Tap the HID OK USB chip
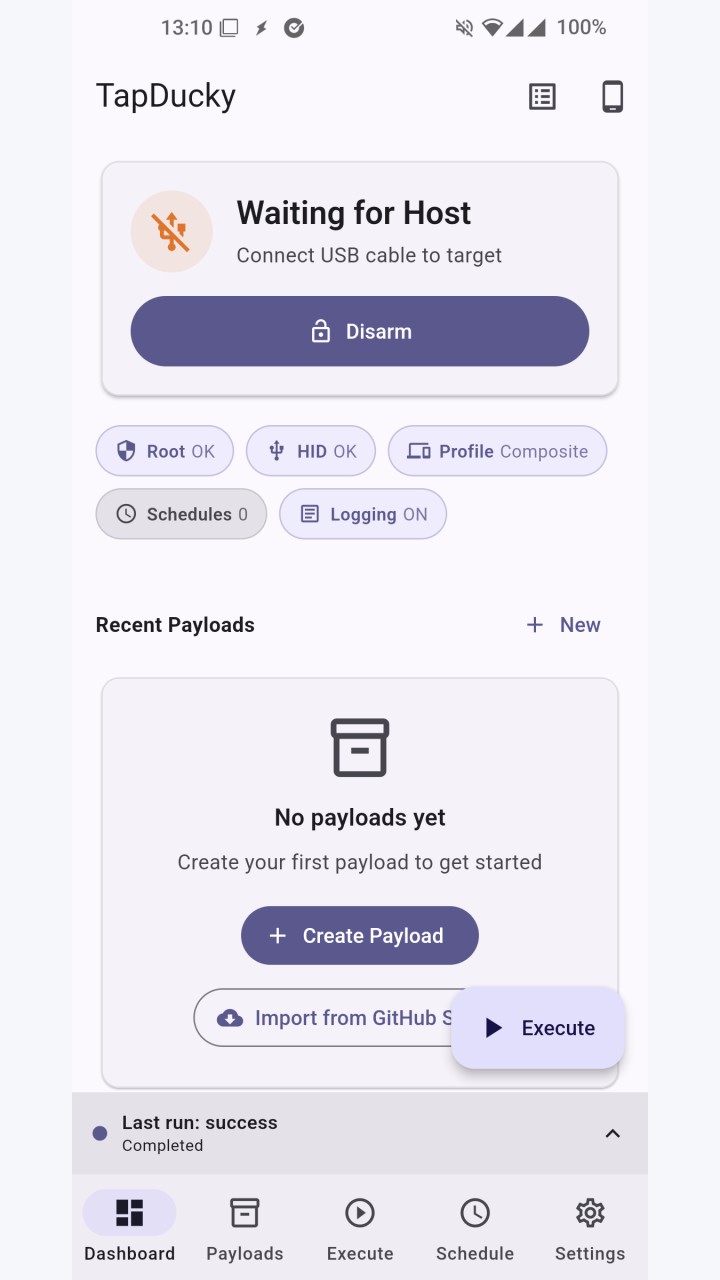The image size is (720, 1280). pyautogui.click(x=311, y=451)
